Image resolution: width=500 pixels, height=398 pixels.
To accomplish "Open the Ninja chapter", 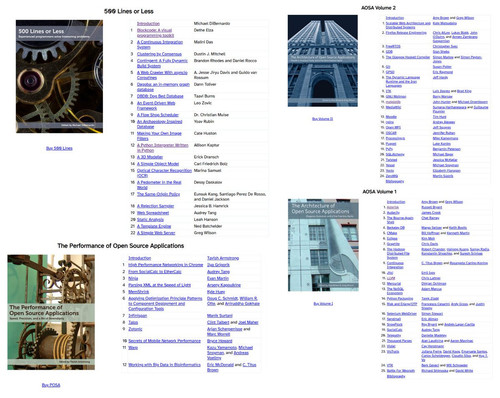I will tap(133, 278).
